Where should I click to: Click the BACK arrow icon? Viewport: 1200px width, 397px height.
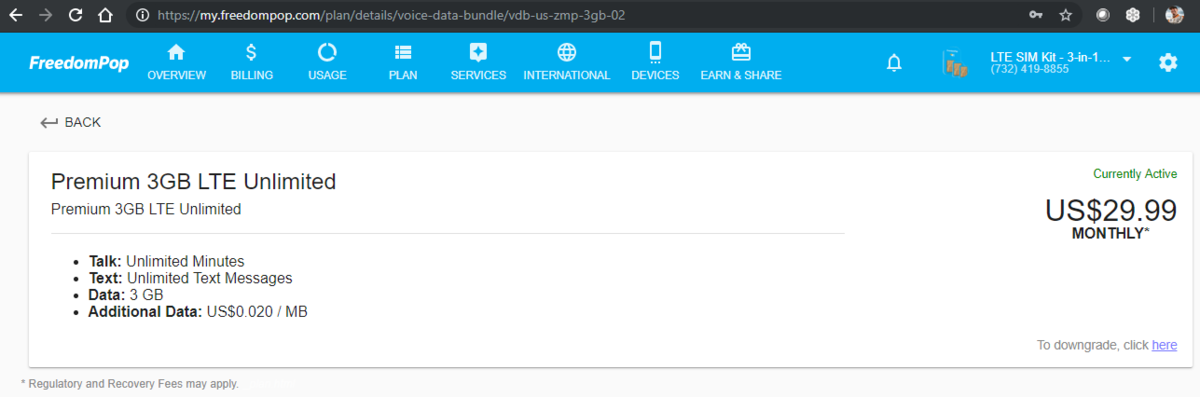point(49,123)
